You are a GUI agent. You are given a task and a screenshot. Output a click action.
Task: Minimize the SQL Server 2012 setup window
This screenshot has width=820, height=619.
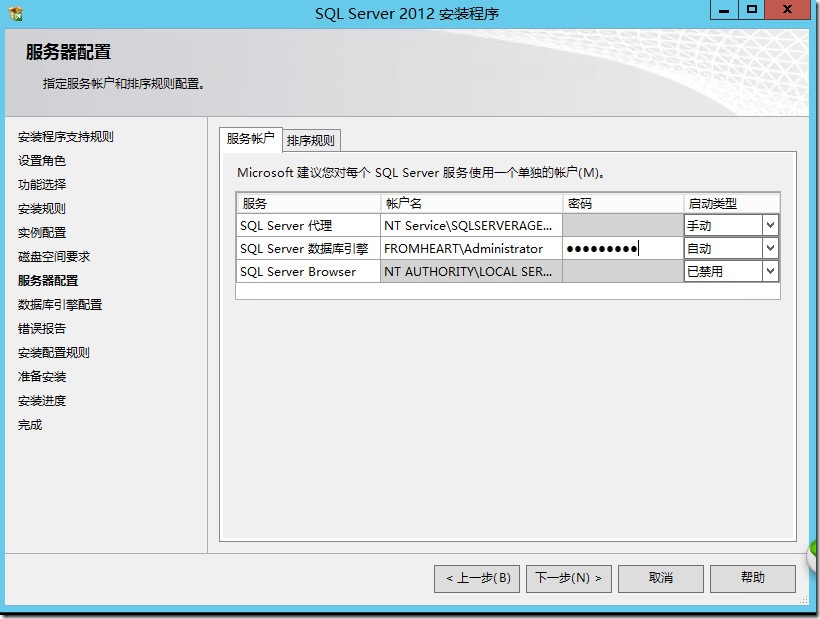click(724, 10)
